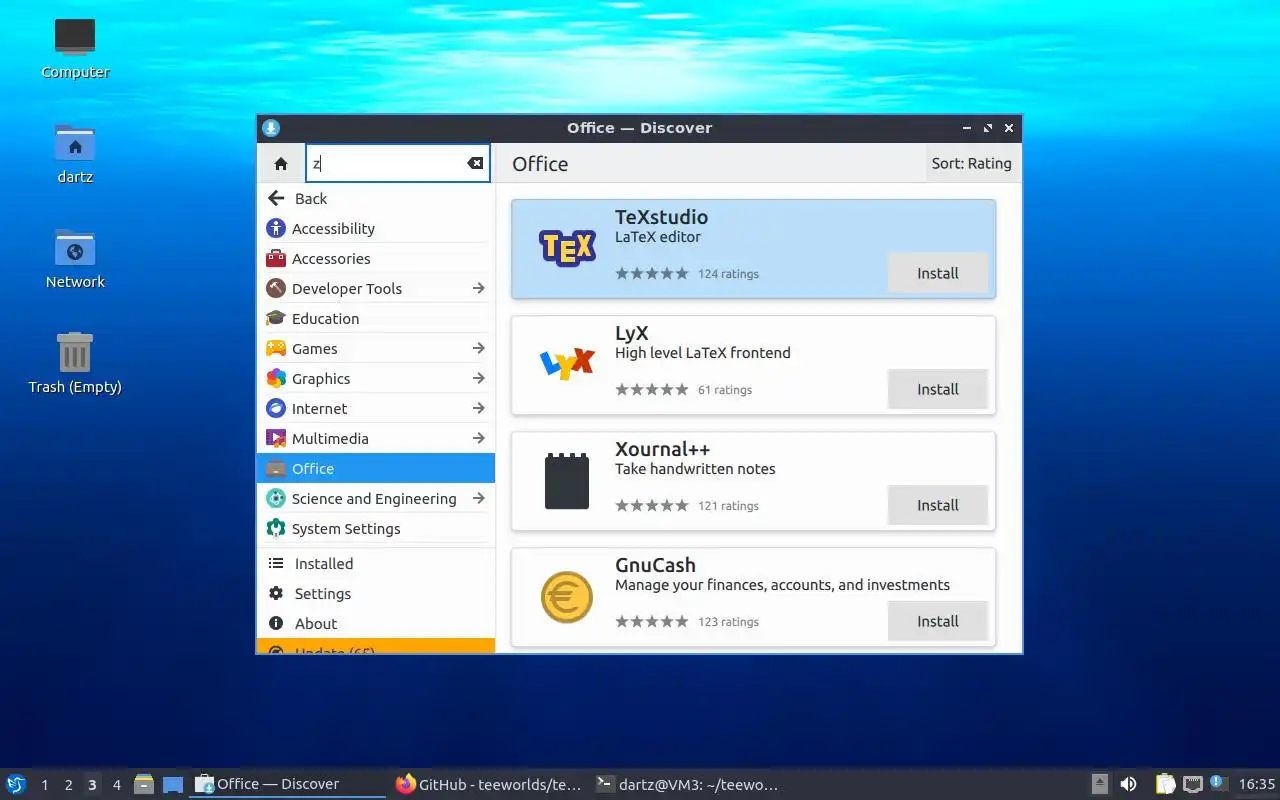This screenshot has height=800, width=1280.
Task: Switch to virtual desktop 2
Action: click(x=68, y=785)
